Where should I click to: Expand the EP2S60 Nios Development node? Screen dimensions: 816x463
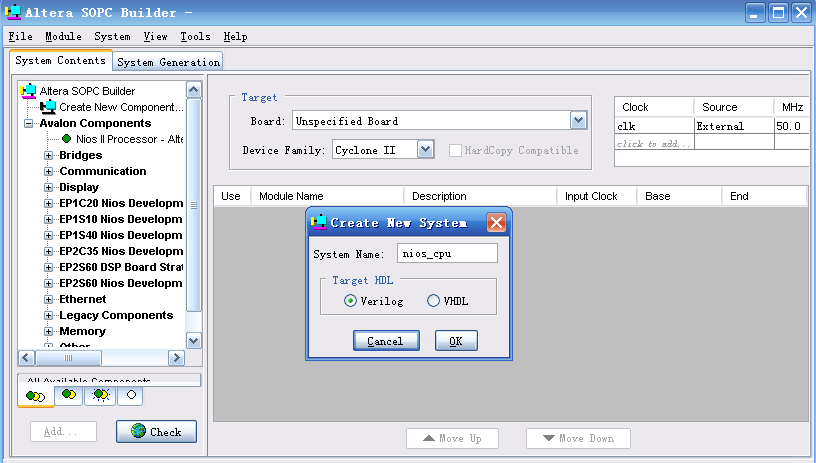pyautogui.click(x=48, y=284)
